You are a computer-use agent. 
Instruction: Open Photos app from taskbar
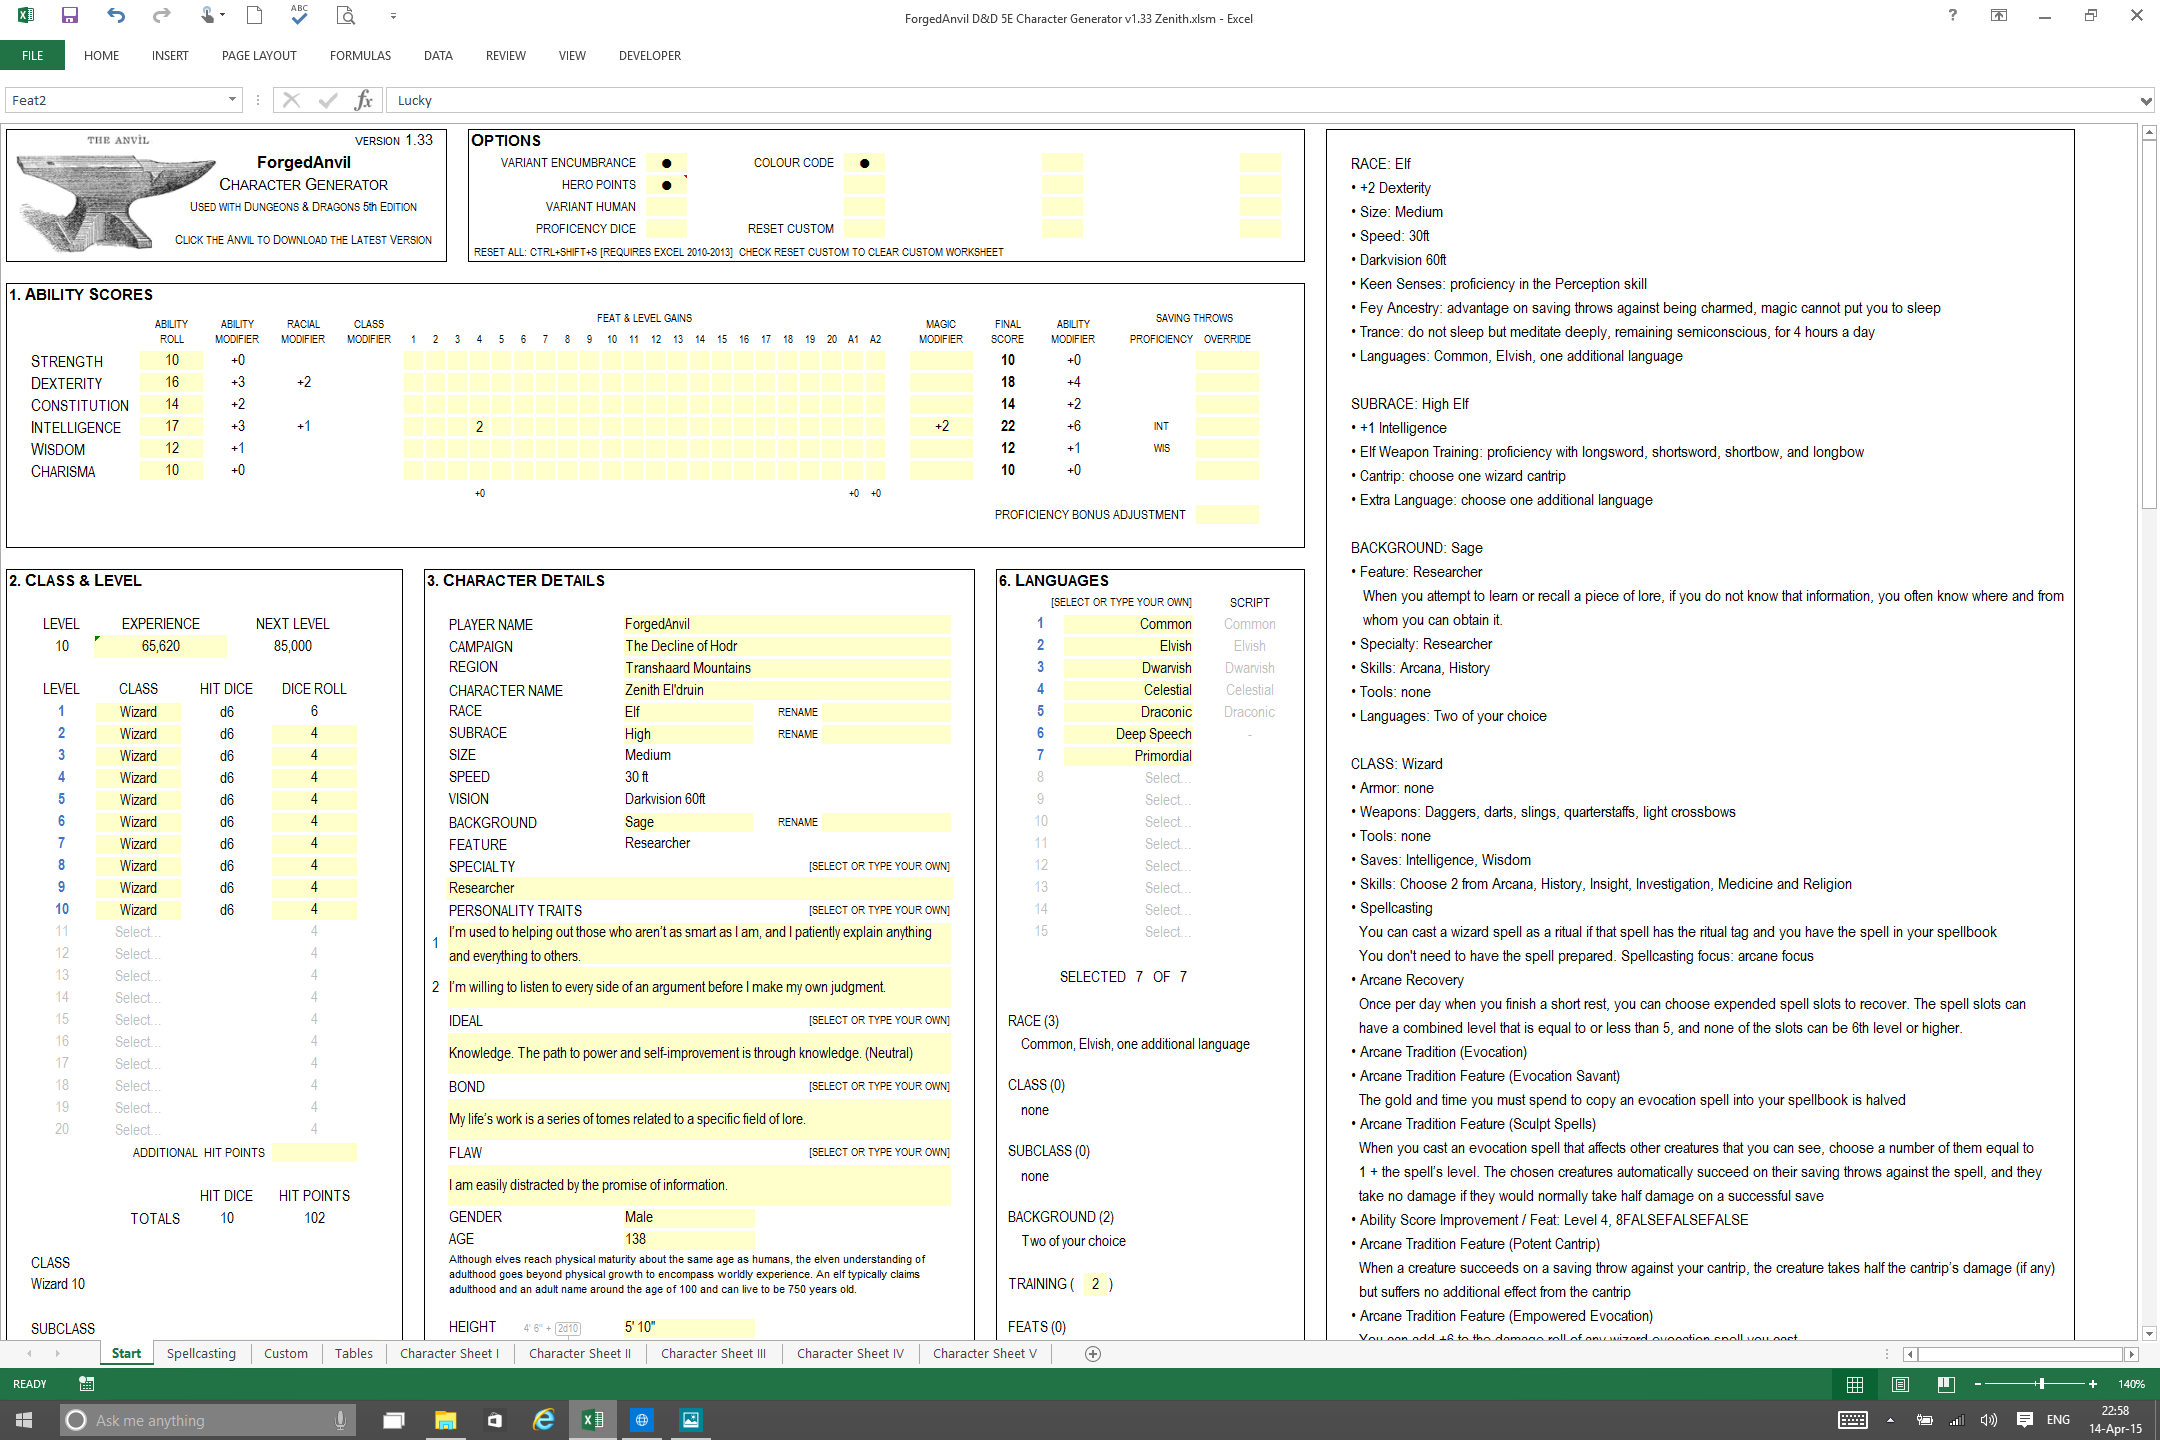(x=691, y=1420)
